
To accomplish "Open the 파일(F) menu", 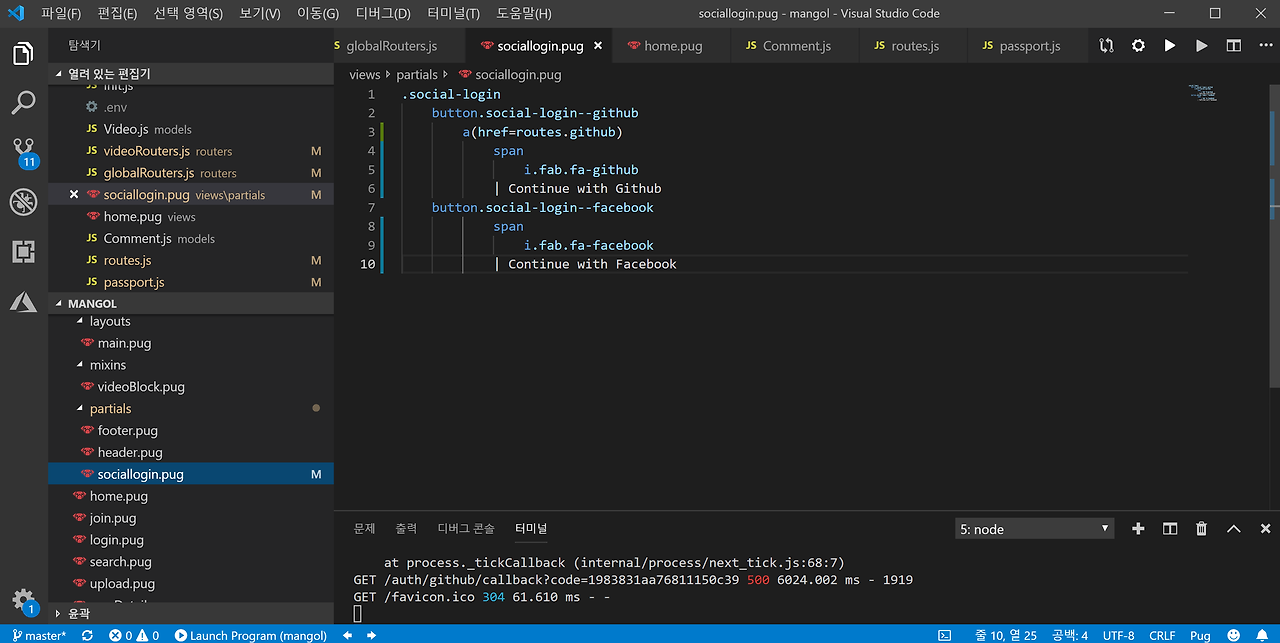I will [61, 14].
